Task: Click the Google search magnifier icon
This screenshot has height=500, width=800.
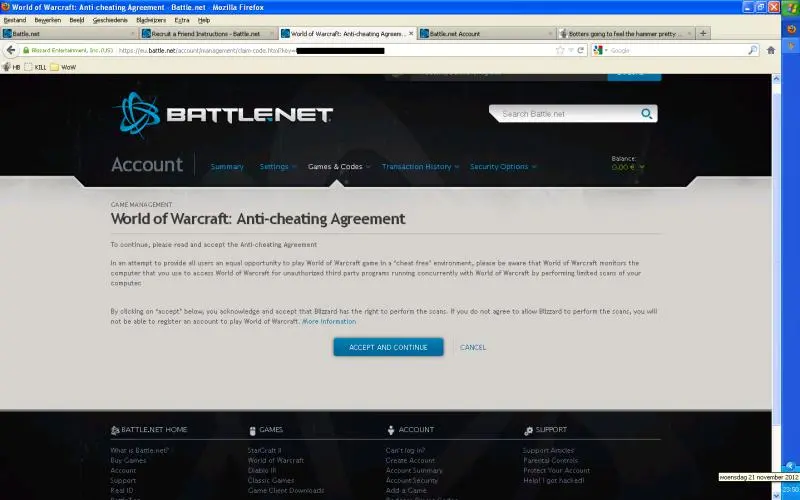Action: (x=753, y=50)
